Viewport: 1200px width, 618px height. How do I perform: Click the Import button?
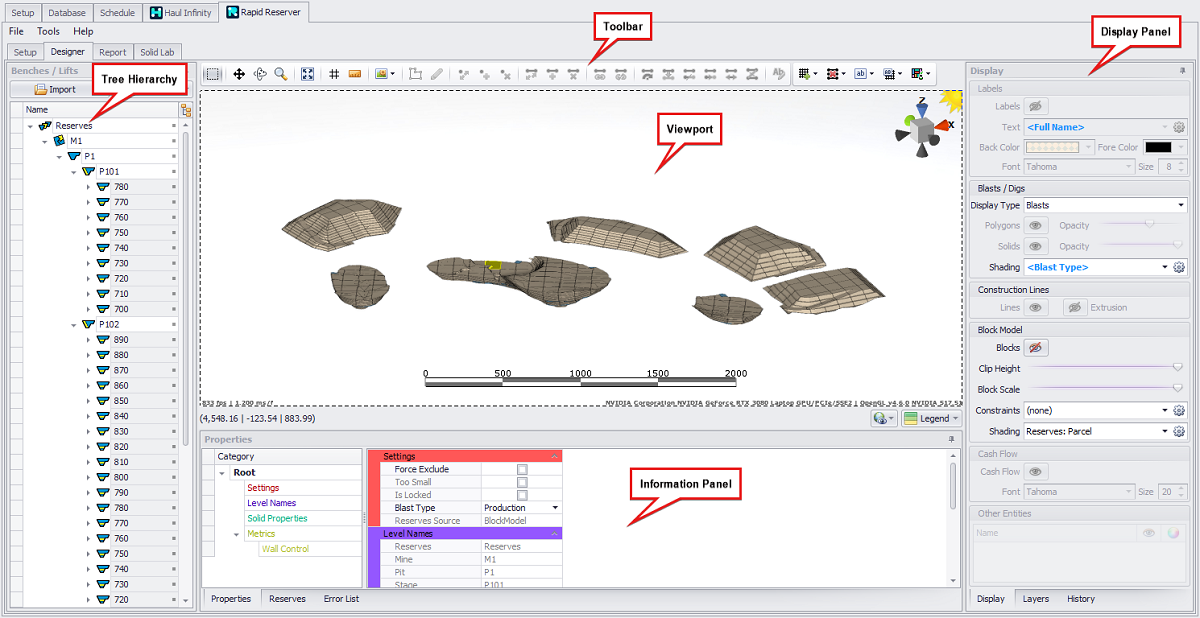click(54, 89)
